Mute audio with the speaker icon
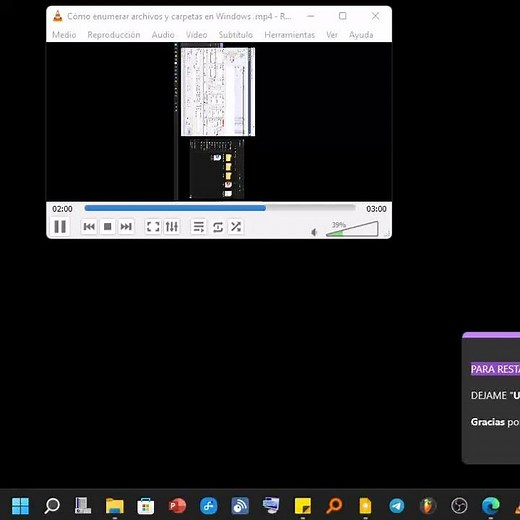The image size is (520, 520). pyautogui.click(x=314, y=232)
